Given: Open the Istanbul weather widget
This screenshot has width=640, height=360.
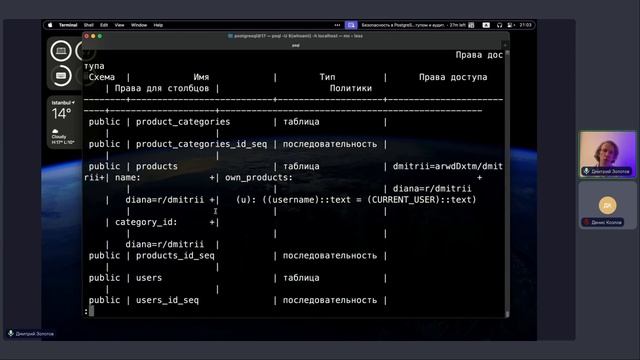Looking at the screenshot, I should [63, 122].
